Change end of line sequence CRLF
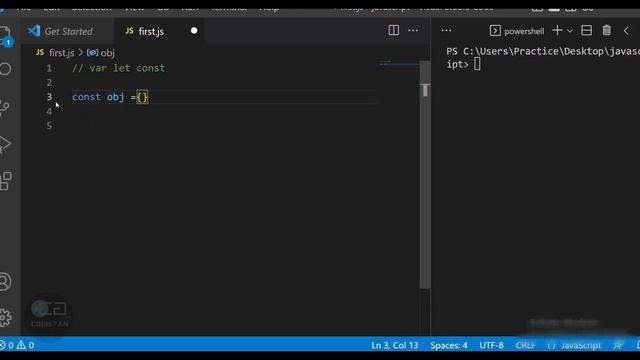The height and width of the screenshot is (360, 640). point(525,345)
